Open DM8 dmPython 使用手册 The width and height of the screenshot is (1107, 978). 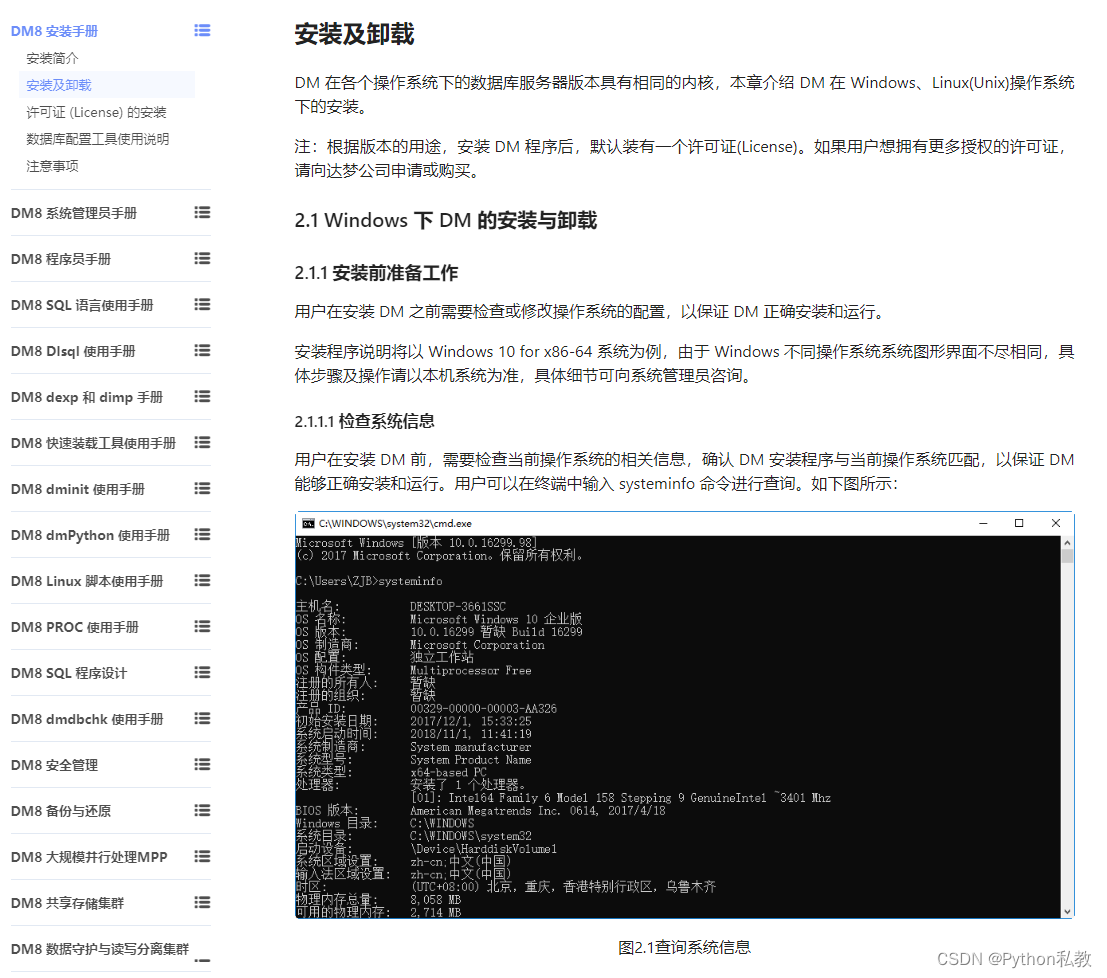(90, 535)
